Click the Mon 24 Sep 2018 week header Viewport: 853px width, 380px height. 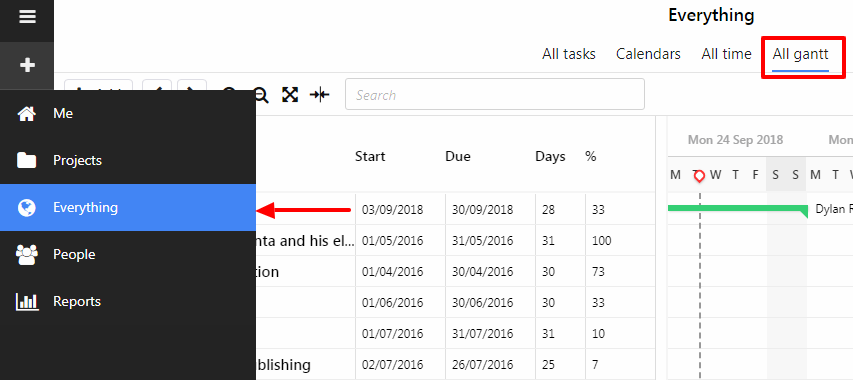[735, 140]
